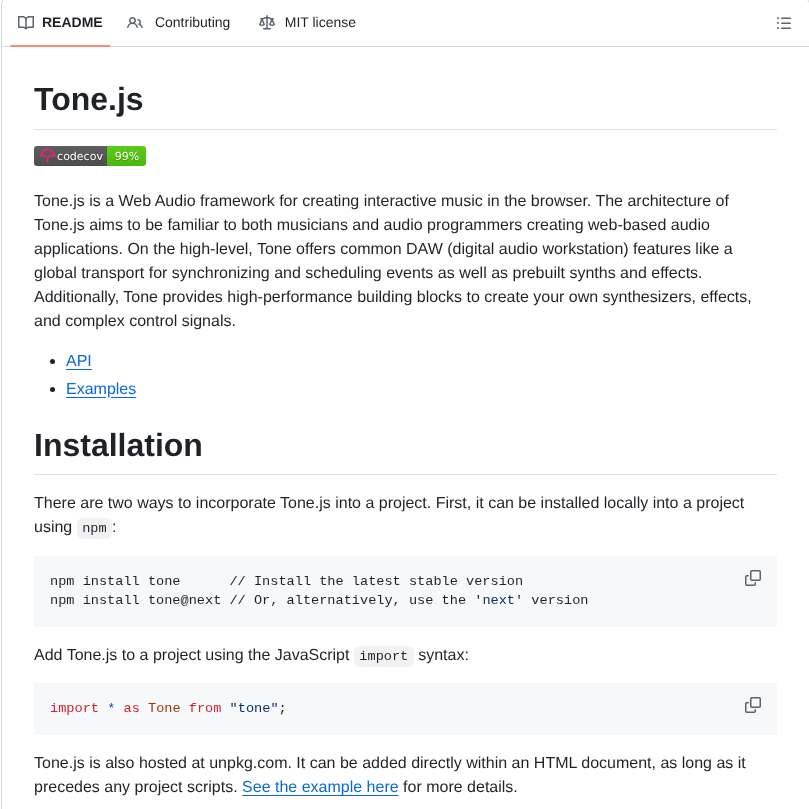Copy the import Tone code snippet
809x809 pixels.
pyautogui.click(x=752, y=705)
